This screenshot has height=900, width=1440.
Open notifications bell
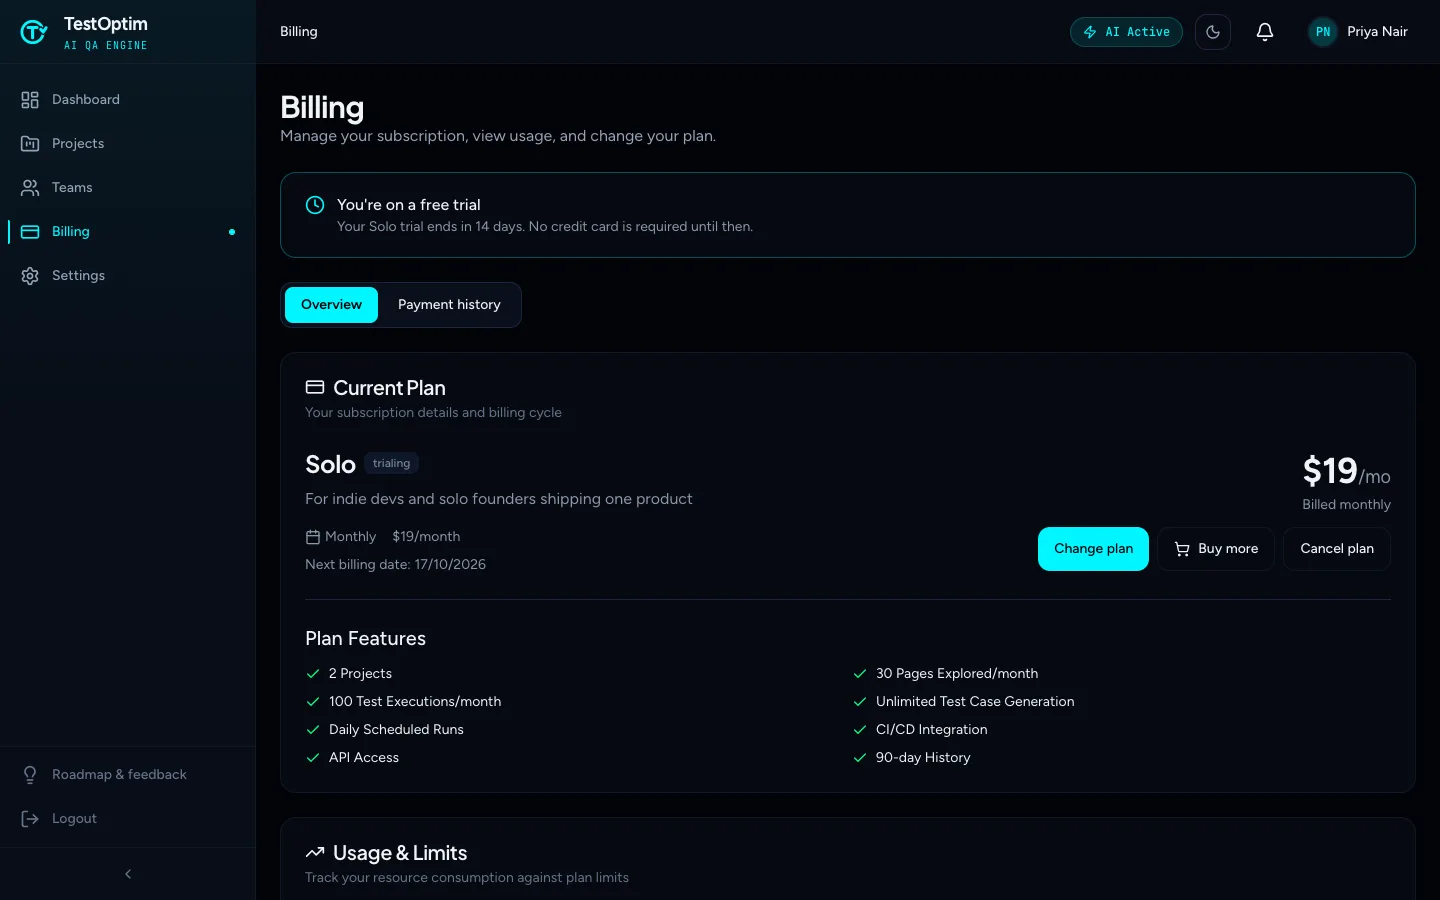1265,32
